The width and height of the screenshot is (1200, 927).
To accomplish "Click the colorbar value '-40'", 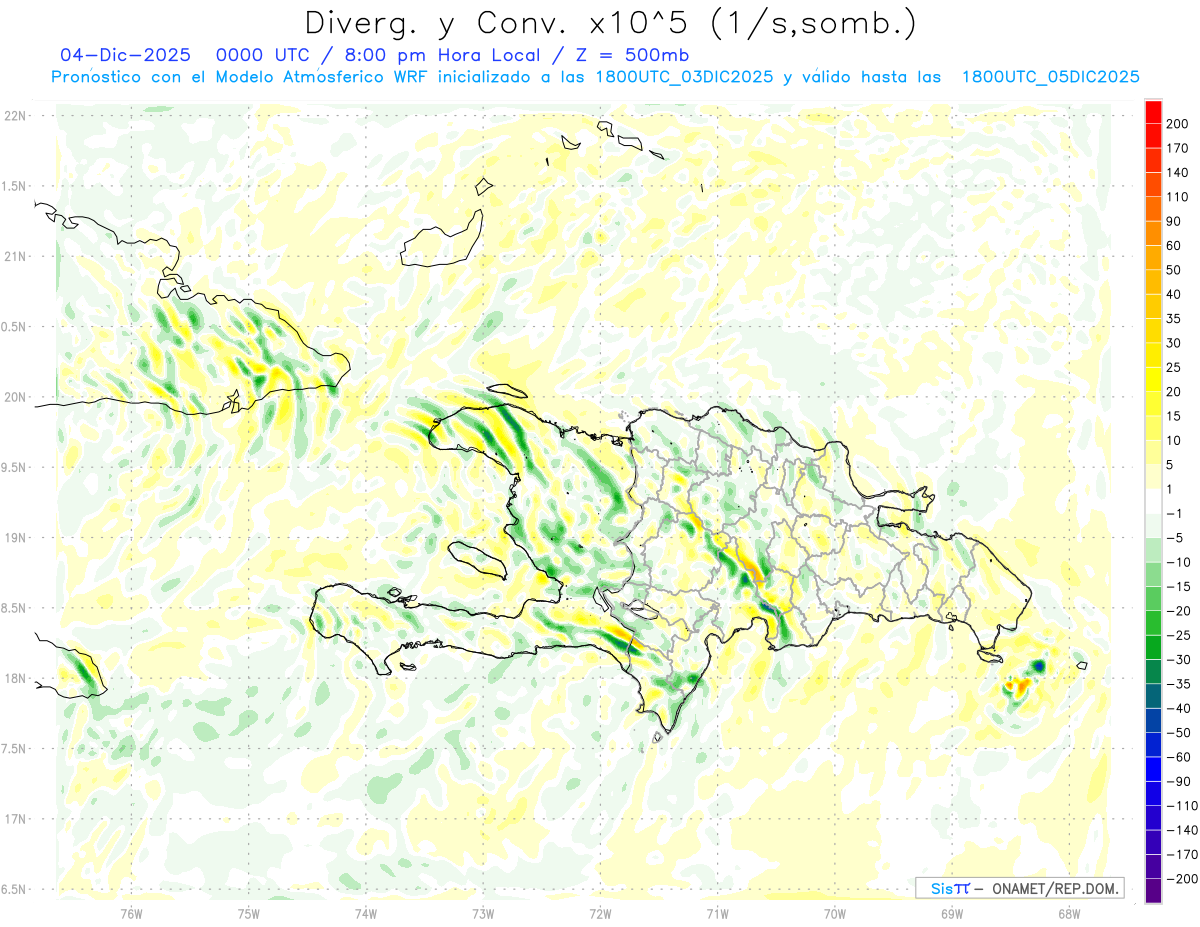I will 1178,708.
